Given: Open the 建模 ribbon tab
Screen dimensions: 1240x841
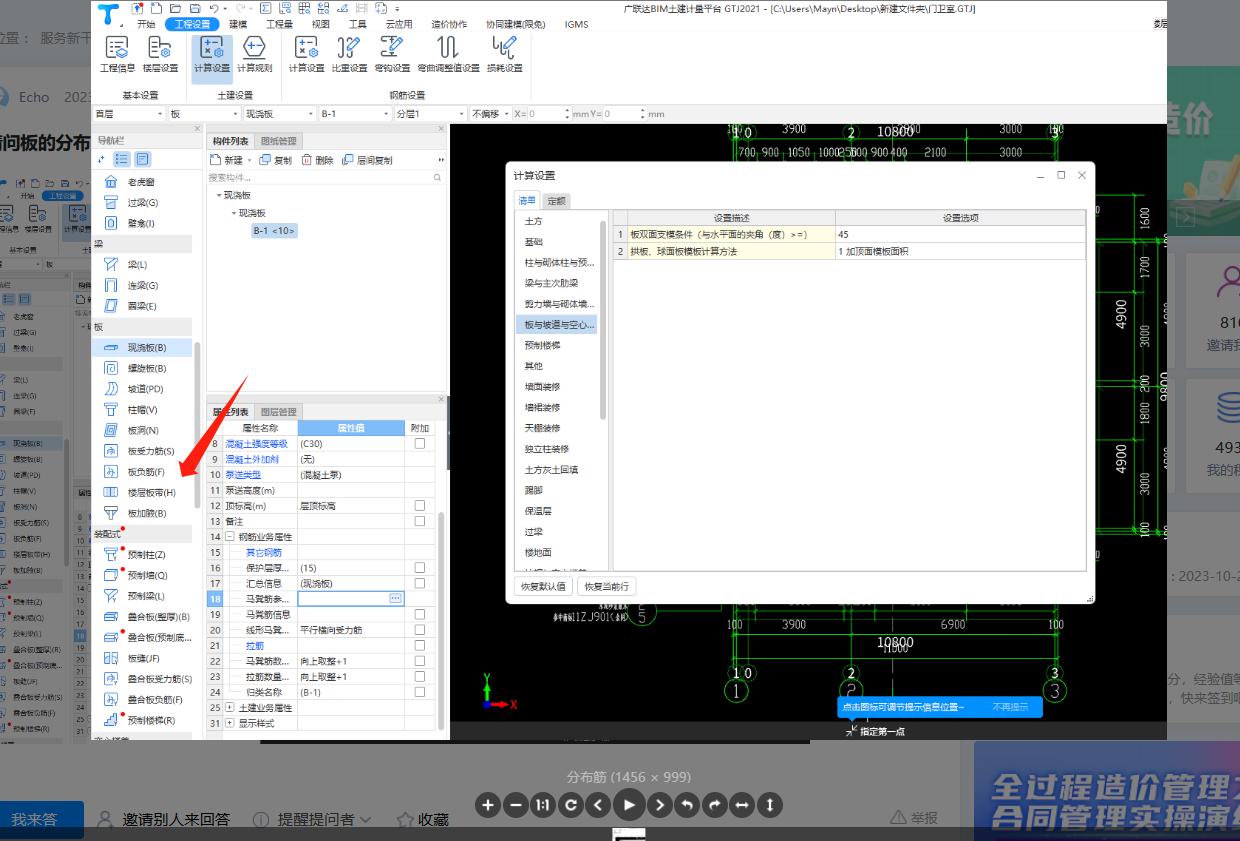Looking at the screenshot, I should coord(238,24).
